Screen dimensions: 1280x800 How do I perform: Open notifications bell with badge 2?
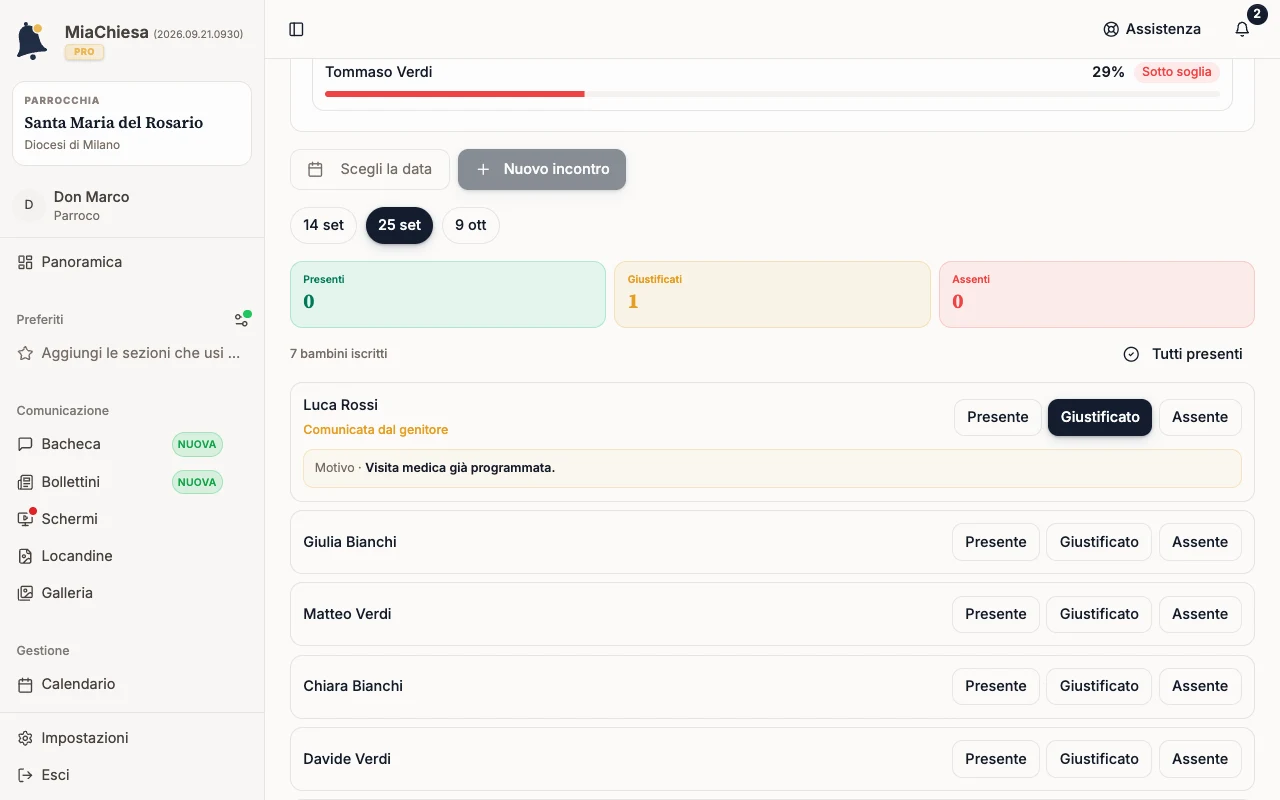pos(1242,29)
